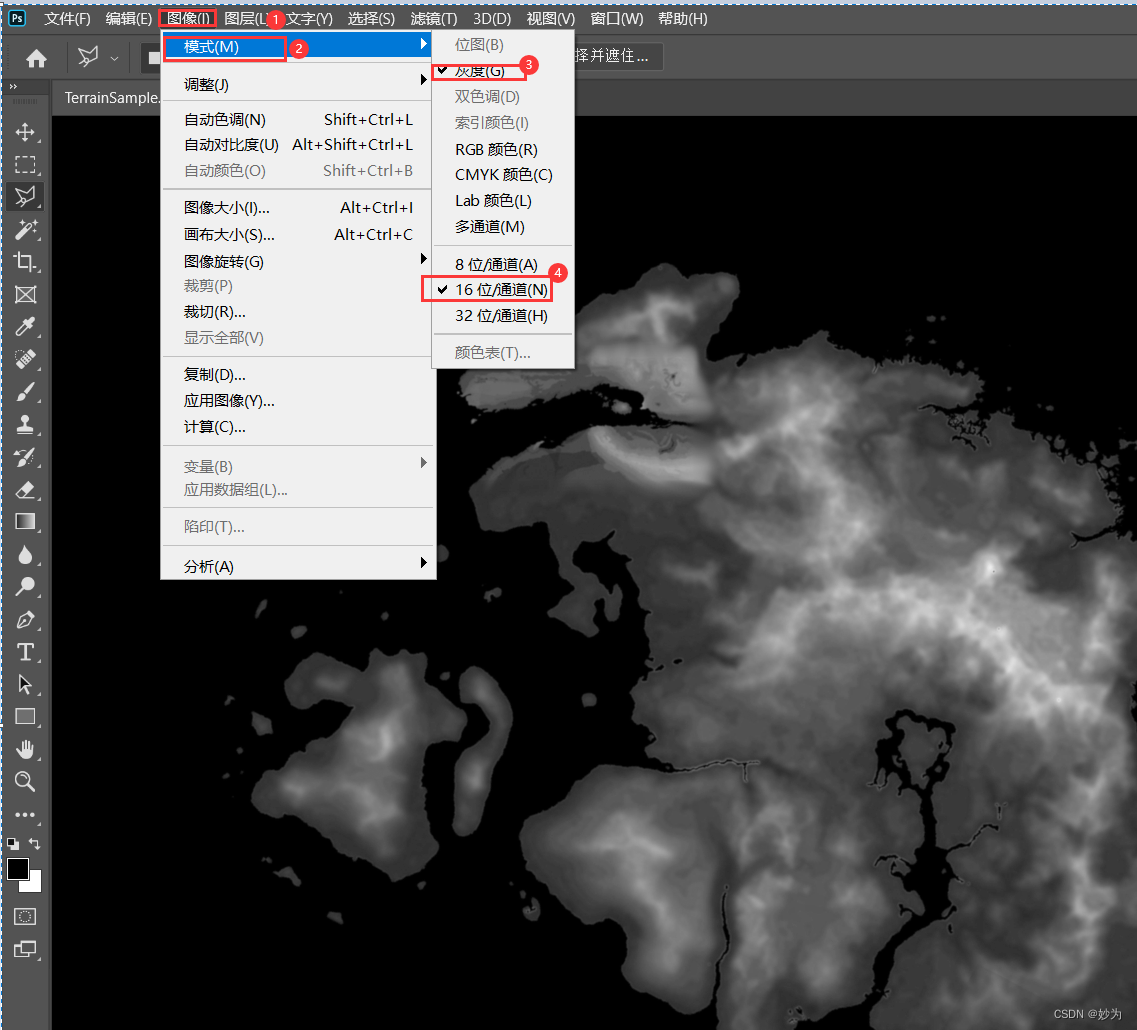Click the Home icon in options bar
This screenshot has width=1137, height=1030.
tap(36, 58)
